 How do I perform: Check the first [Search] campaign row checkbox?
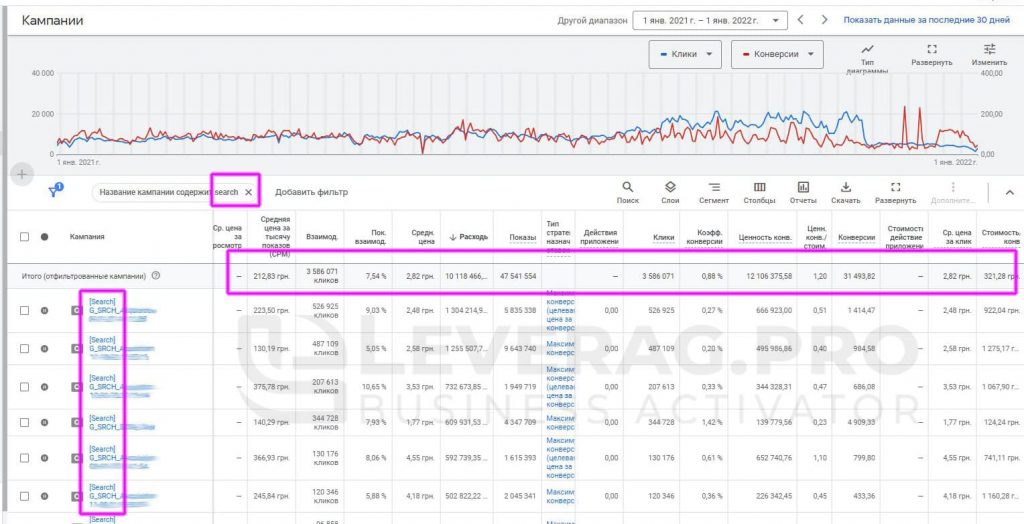[x=24, y=310]
